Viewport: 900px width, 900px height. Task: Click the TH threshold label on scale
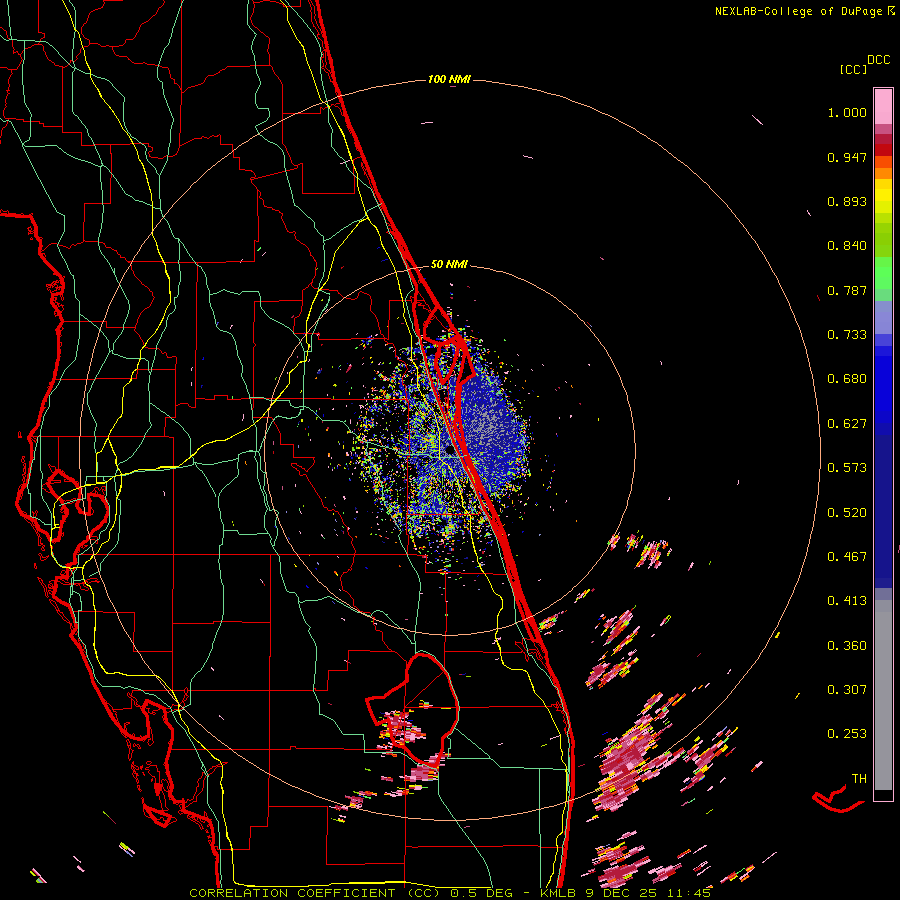[x=859, y=779]
